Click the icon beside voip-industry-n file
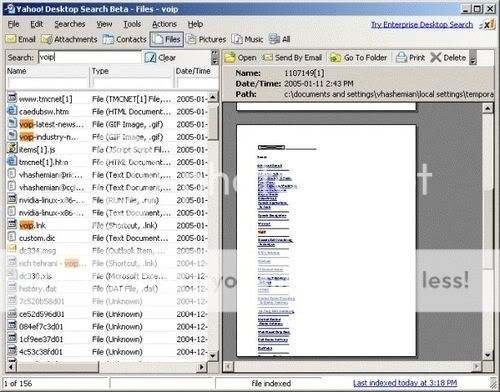The width and height of the screenshot is (500, 392). (12, 136)
